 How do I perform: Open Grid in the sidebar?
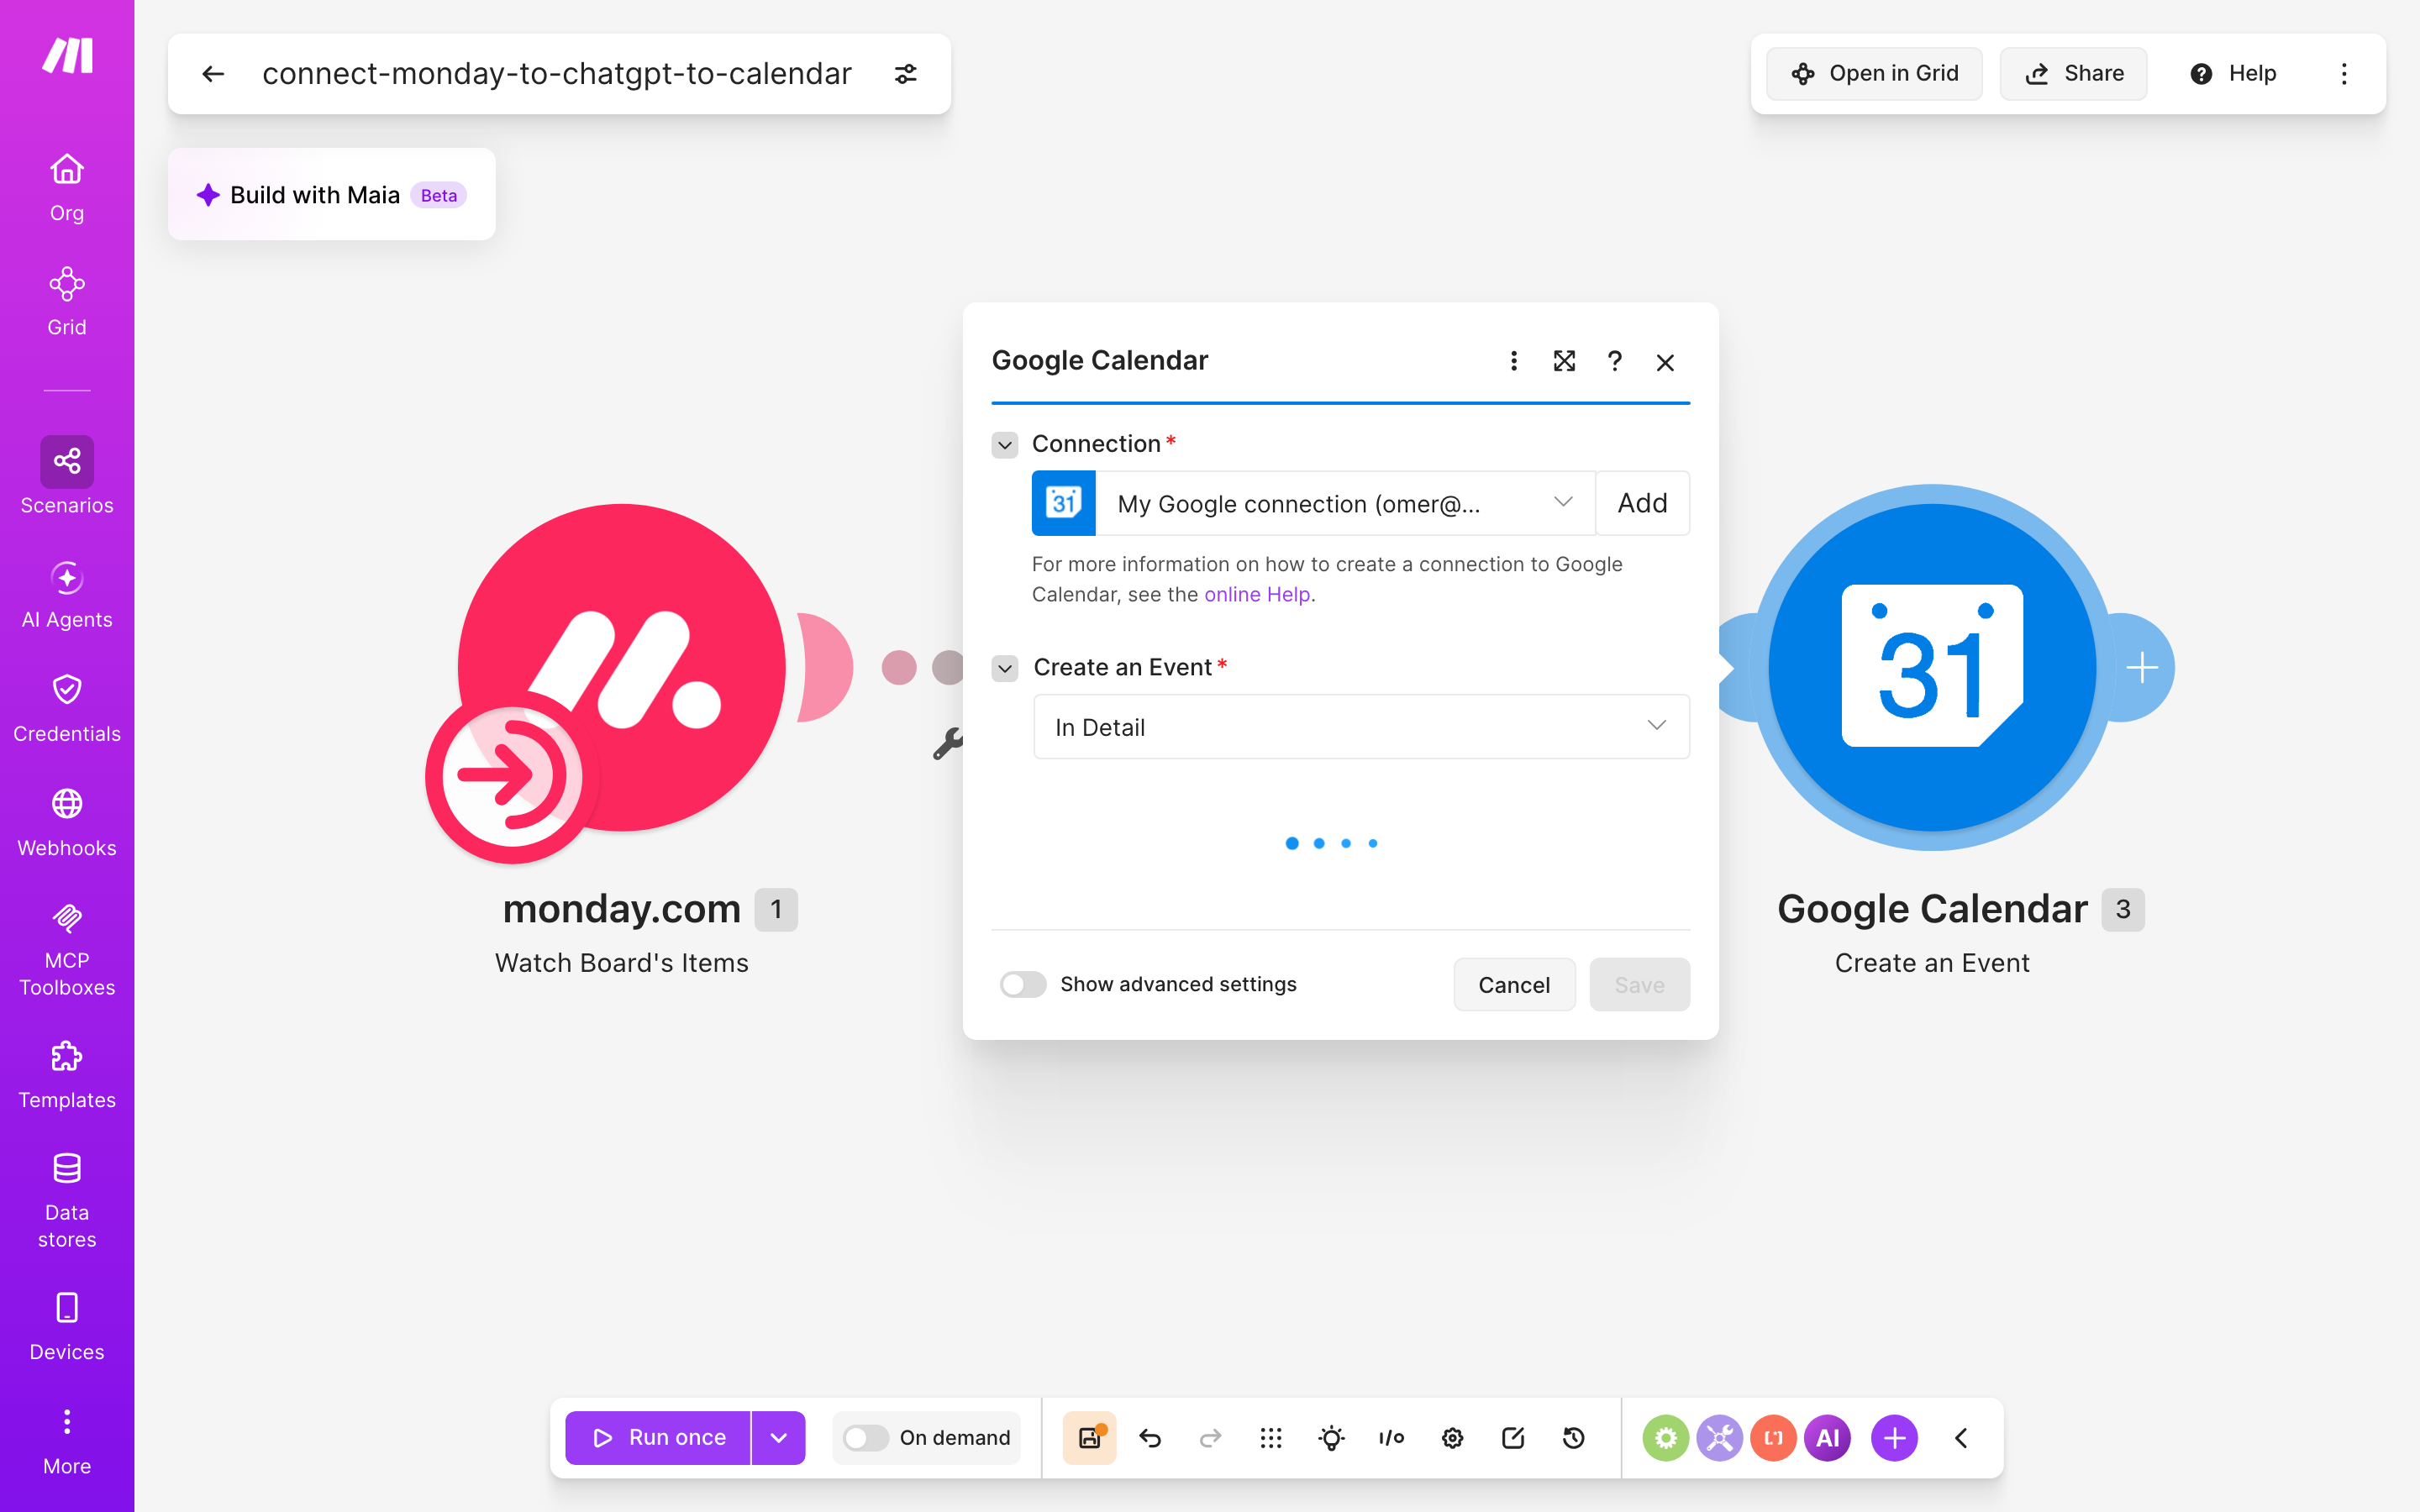coord(67,301)
